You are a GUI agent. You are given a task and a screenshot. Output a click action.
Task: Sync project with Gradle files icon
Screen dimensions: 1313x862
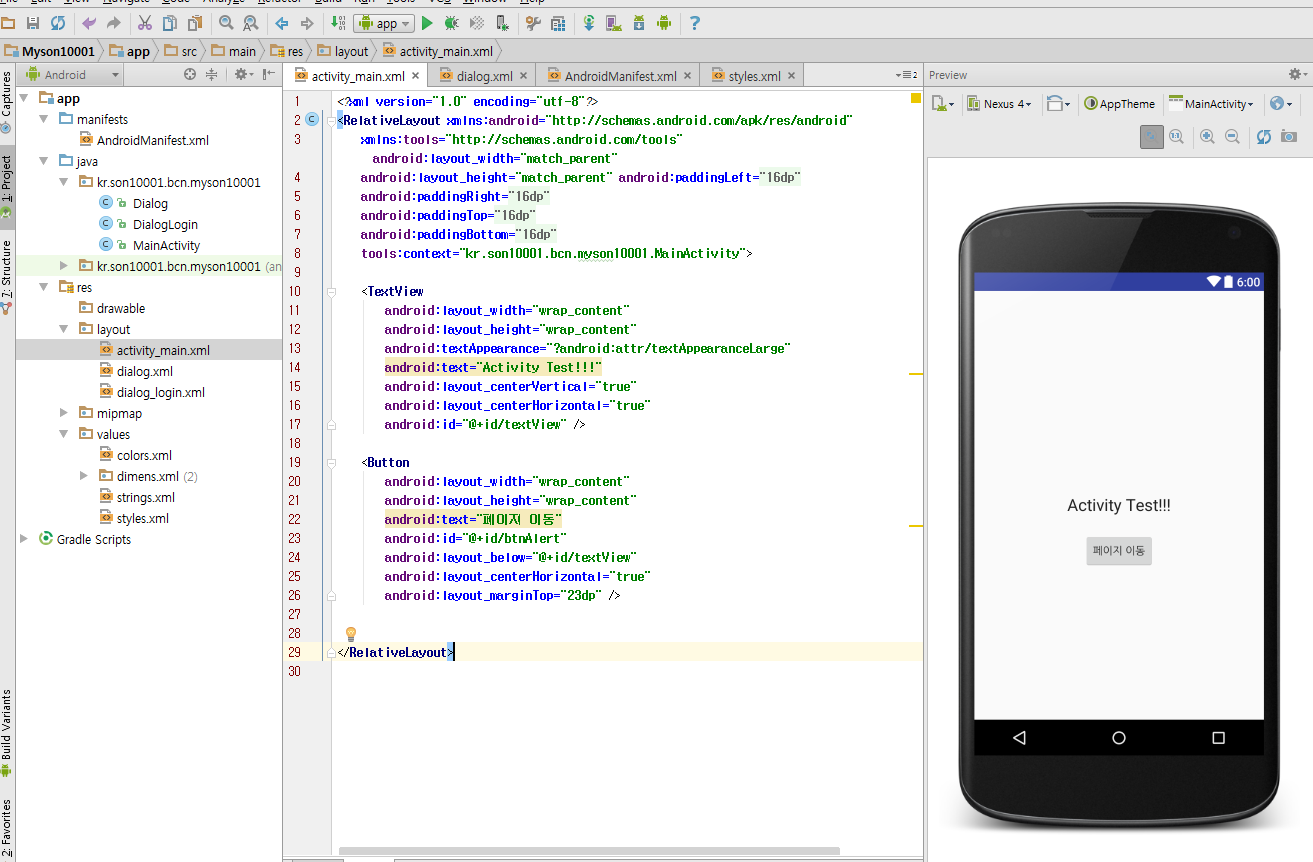[x=590, y=23]
